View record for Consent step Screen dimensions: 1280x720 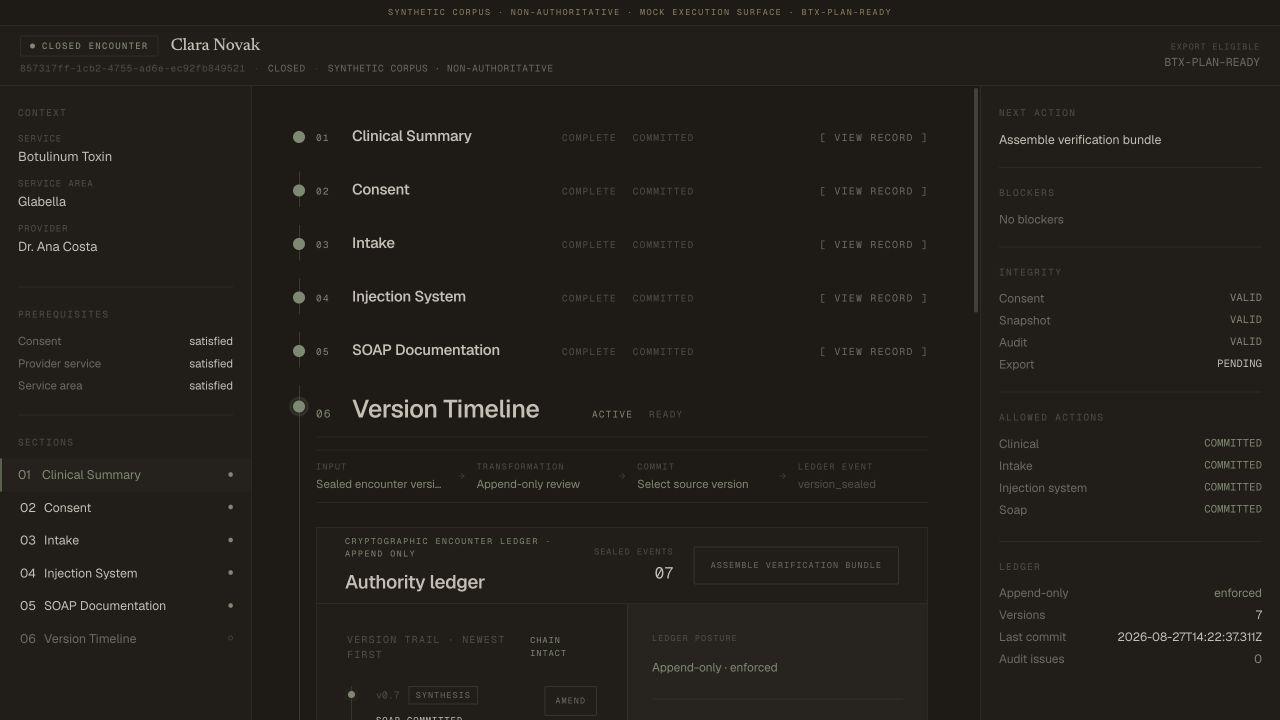point(873,191)
